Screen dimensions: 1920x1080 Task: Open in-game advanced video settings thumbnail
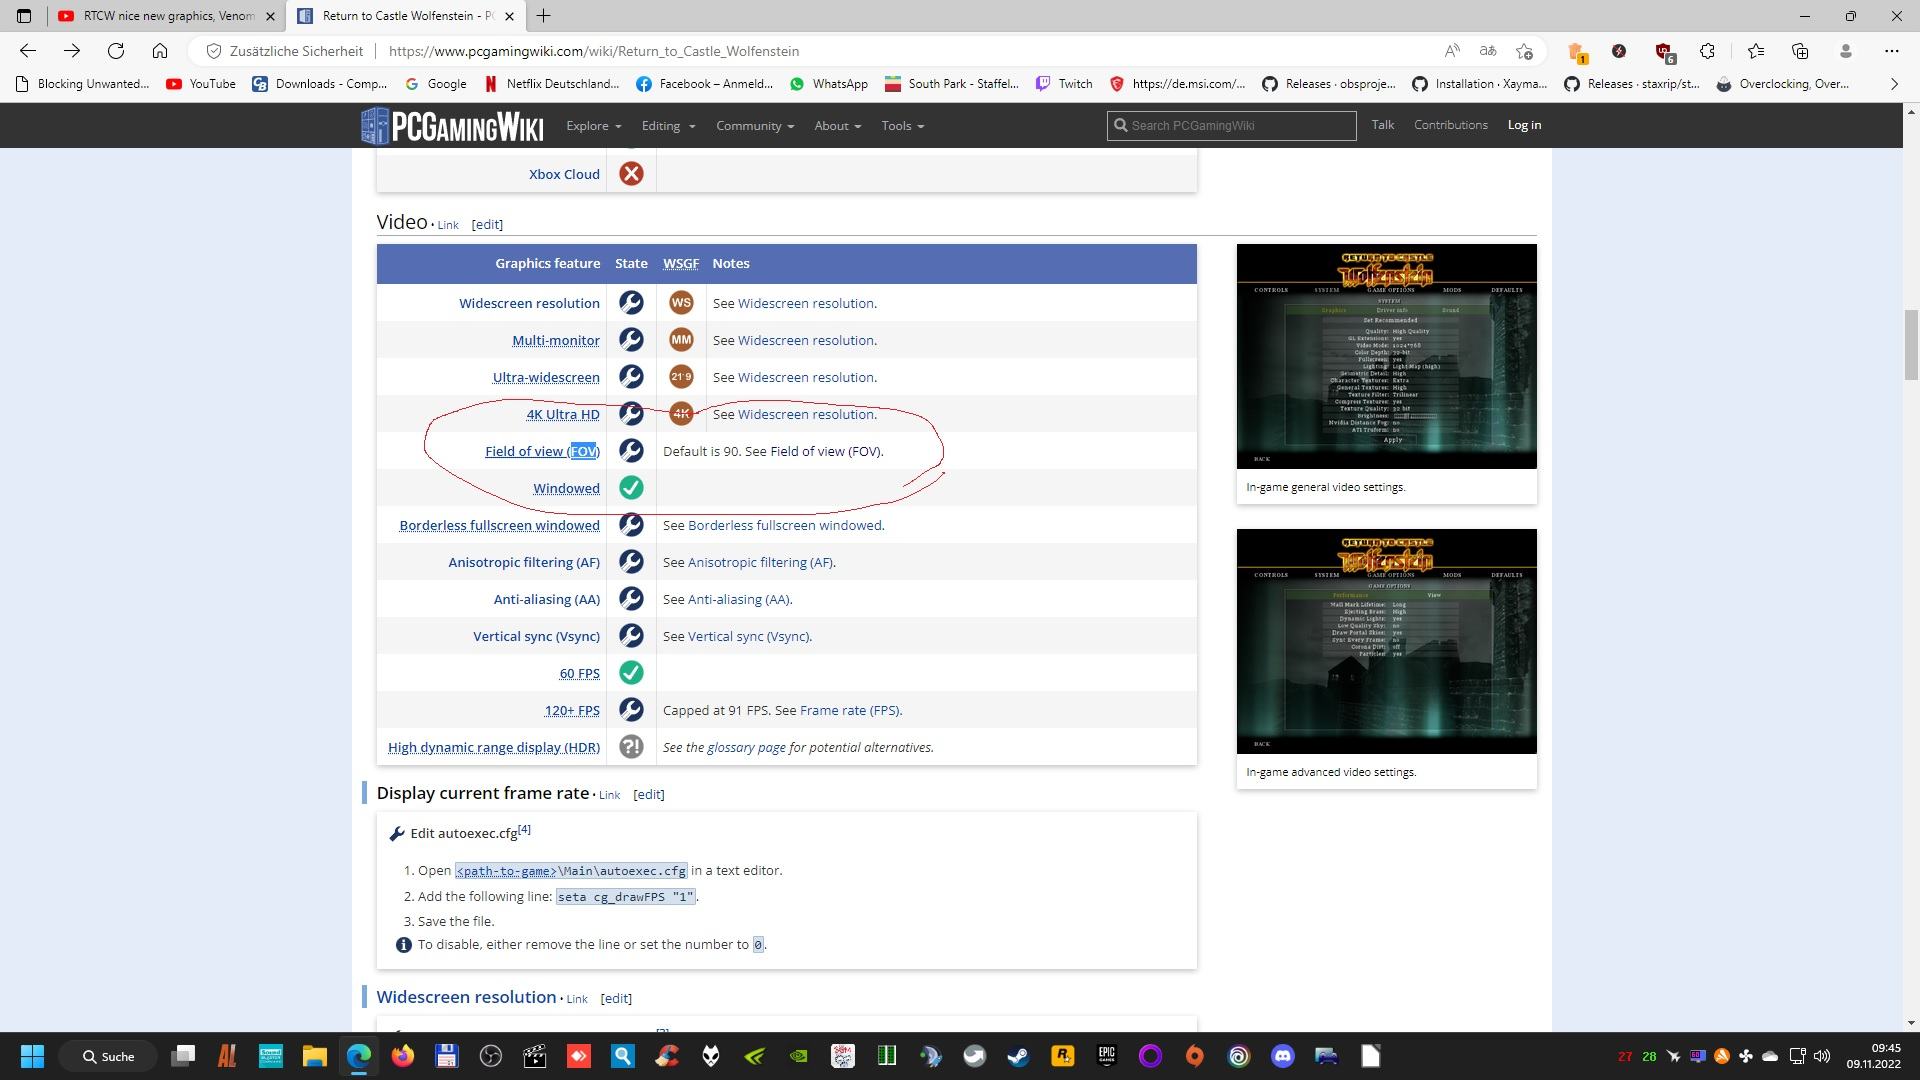coord(1386,641)
